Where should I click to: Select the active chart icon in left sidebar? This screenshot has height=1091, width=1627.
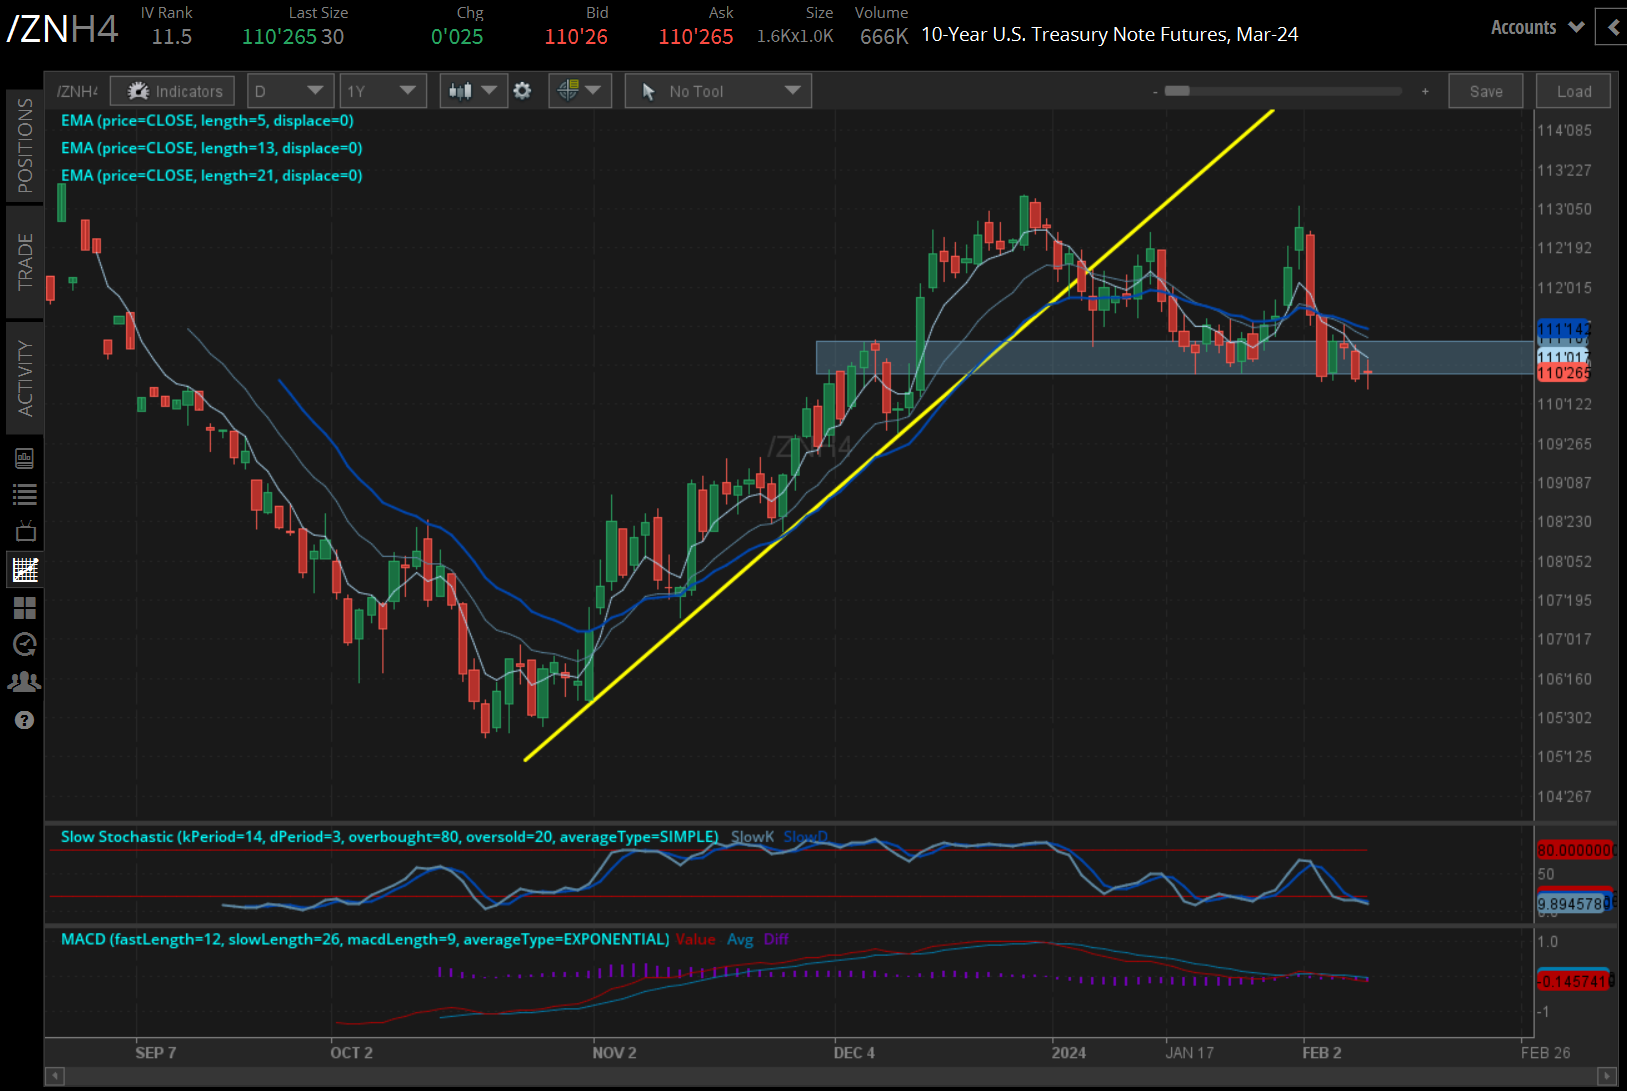(x=24, y=569)
